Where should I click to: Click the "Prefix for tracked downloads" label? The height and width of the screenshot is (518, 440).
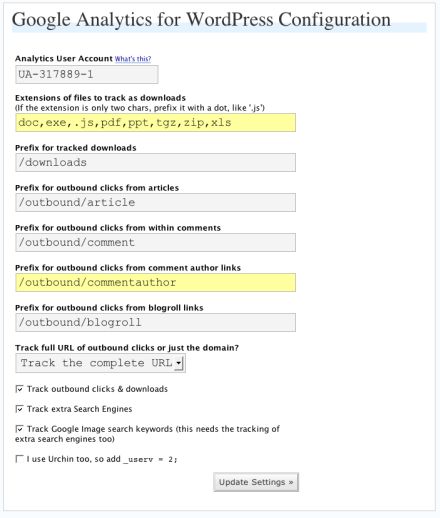click(x=76, y=148)
